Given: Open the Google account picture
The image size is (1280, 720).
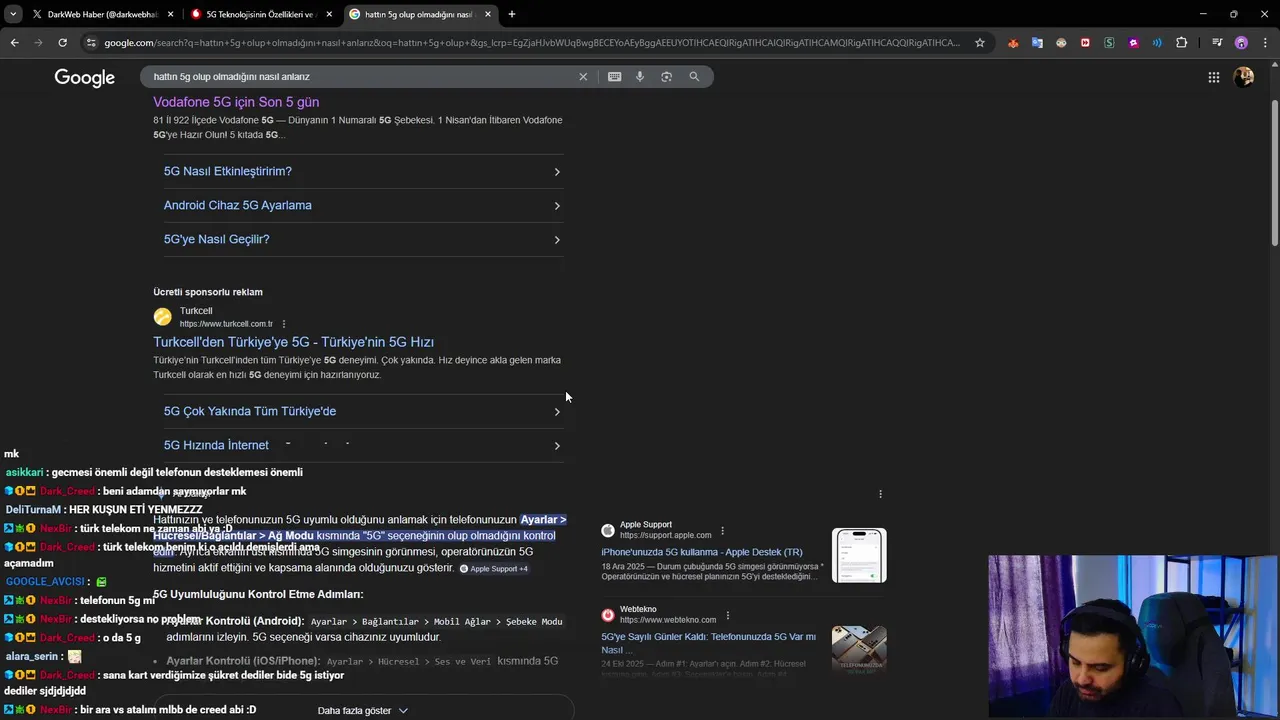Looking at the screenshot, I should pyautogui.click(x=1244, y=77).
